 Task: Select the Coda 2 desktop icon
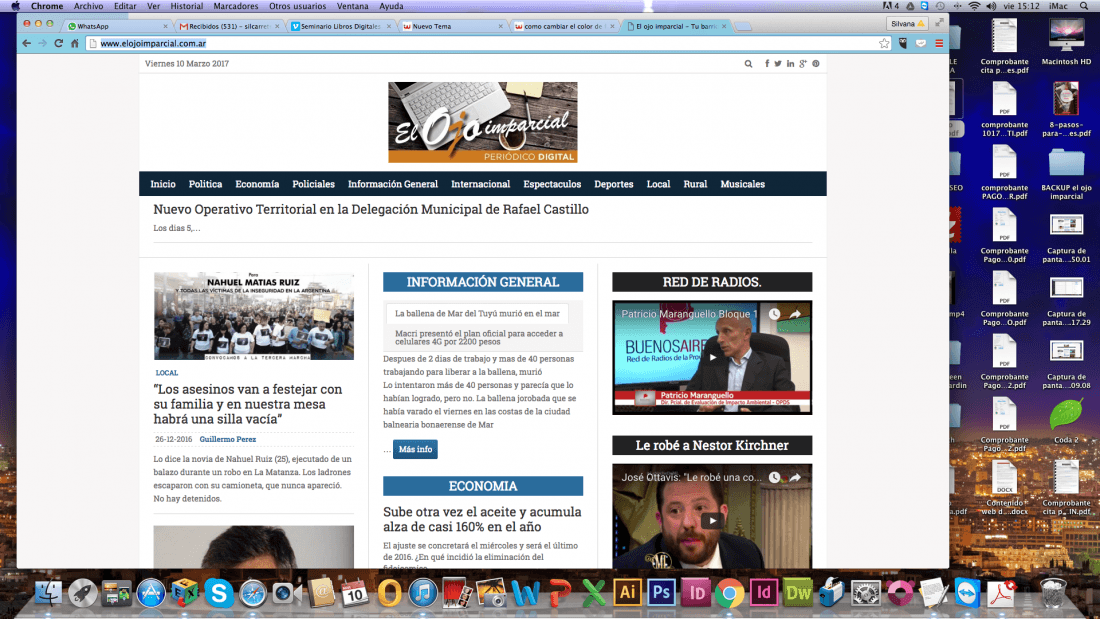(1066, 420)
